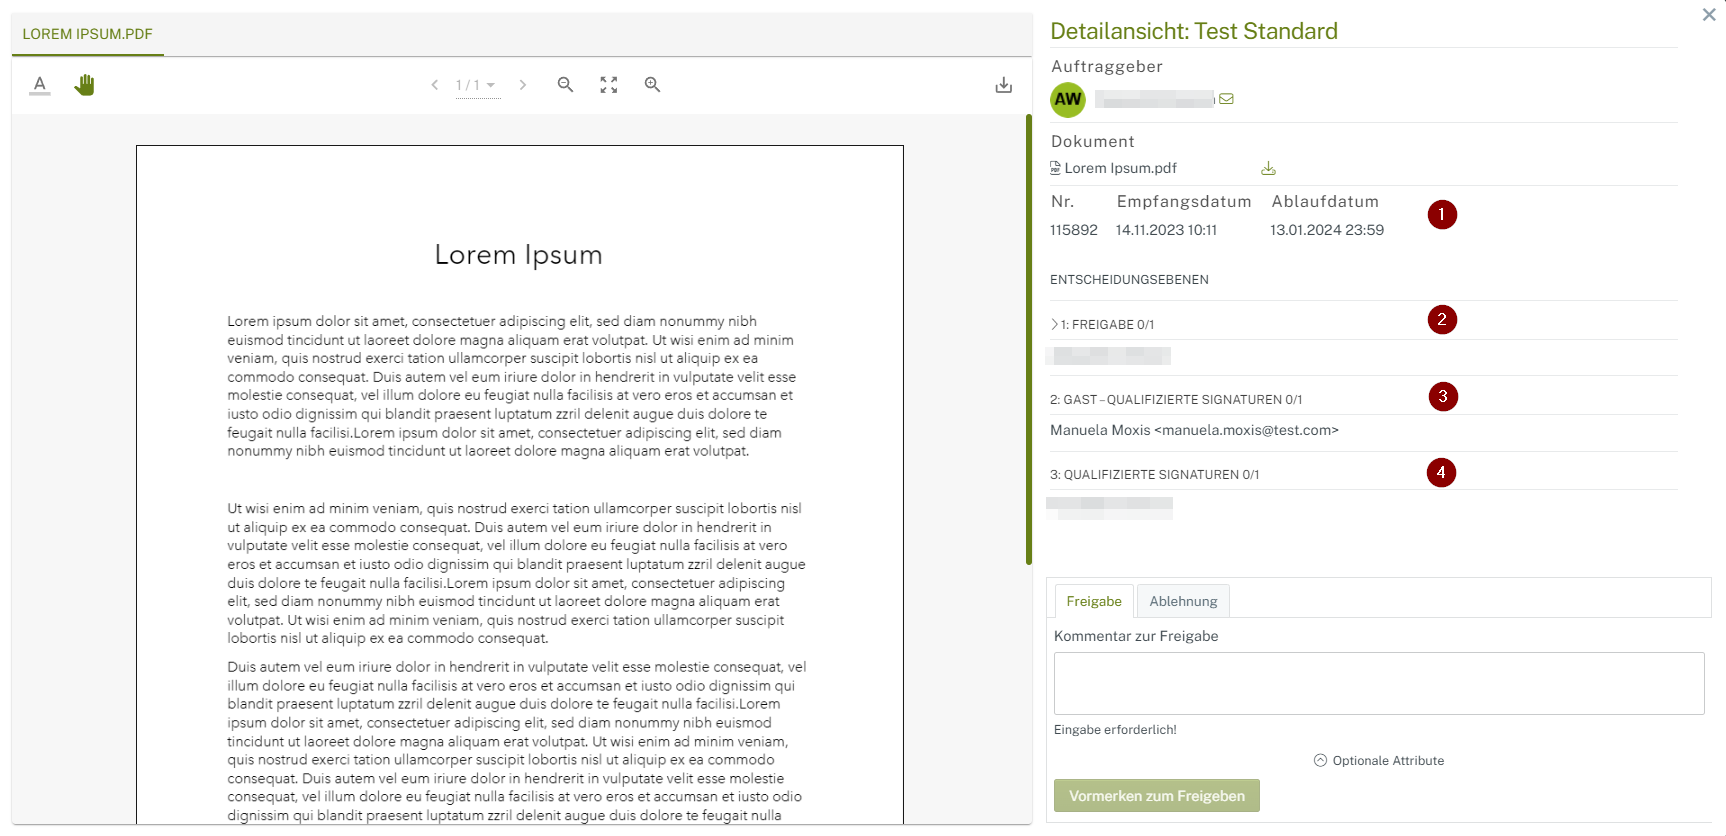Image resolution: width=1726 pixels, height=836 pixels.
Task: Open the page number dropdown
Action: coord(477,85)
